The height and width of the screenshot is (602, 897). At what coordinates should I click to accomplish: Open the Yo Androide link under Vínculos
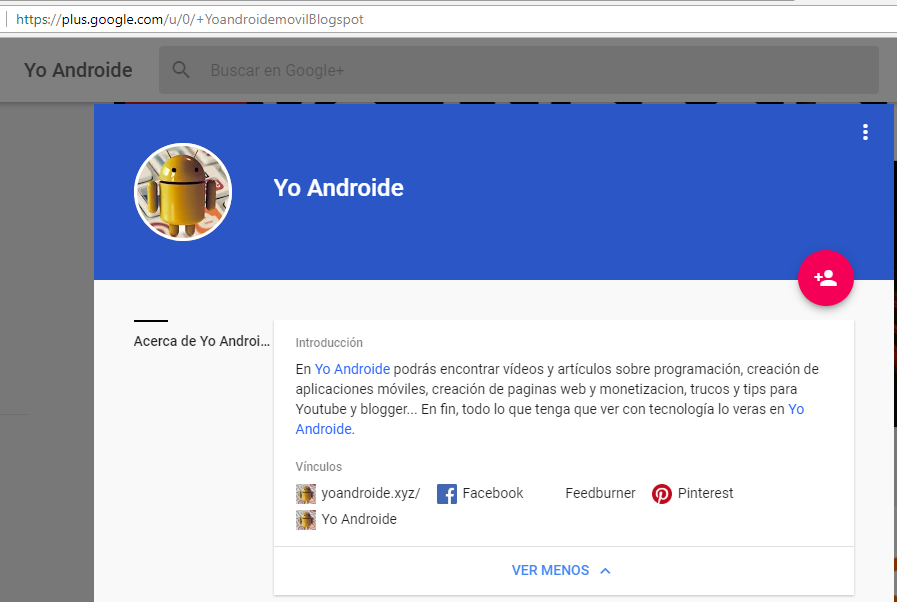359,519
